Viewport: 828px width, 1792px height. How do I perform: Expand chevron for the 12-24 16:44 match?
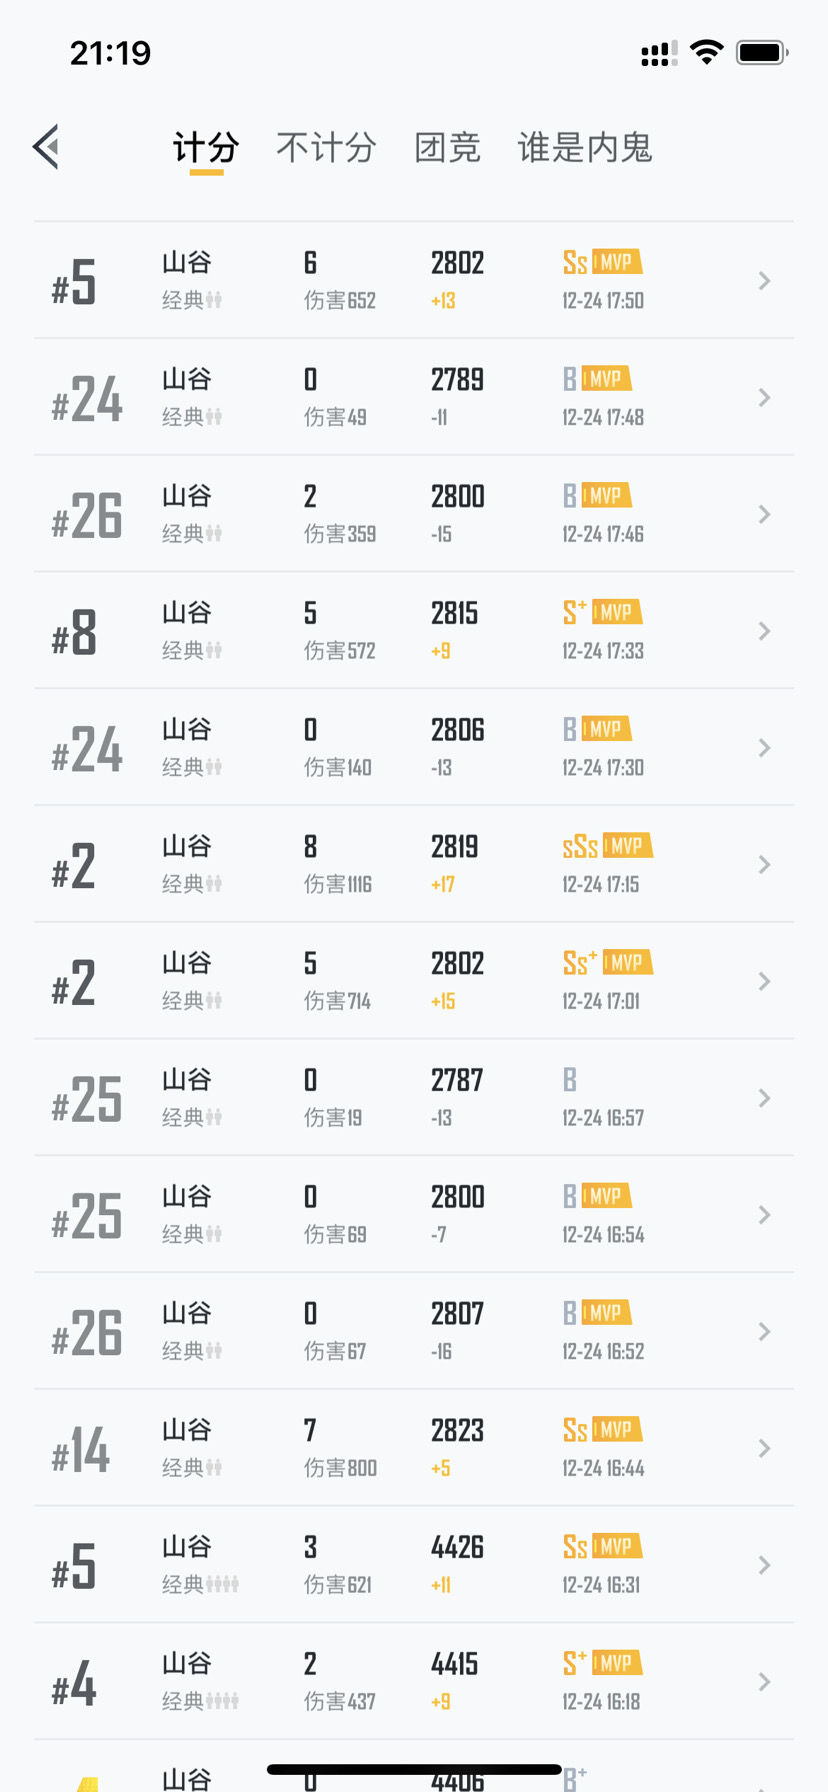pos(764,1448)
